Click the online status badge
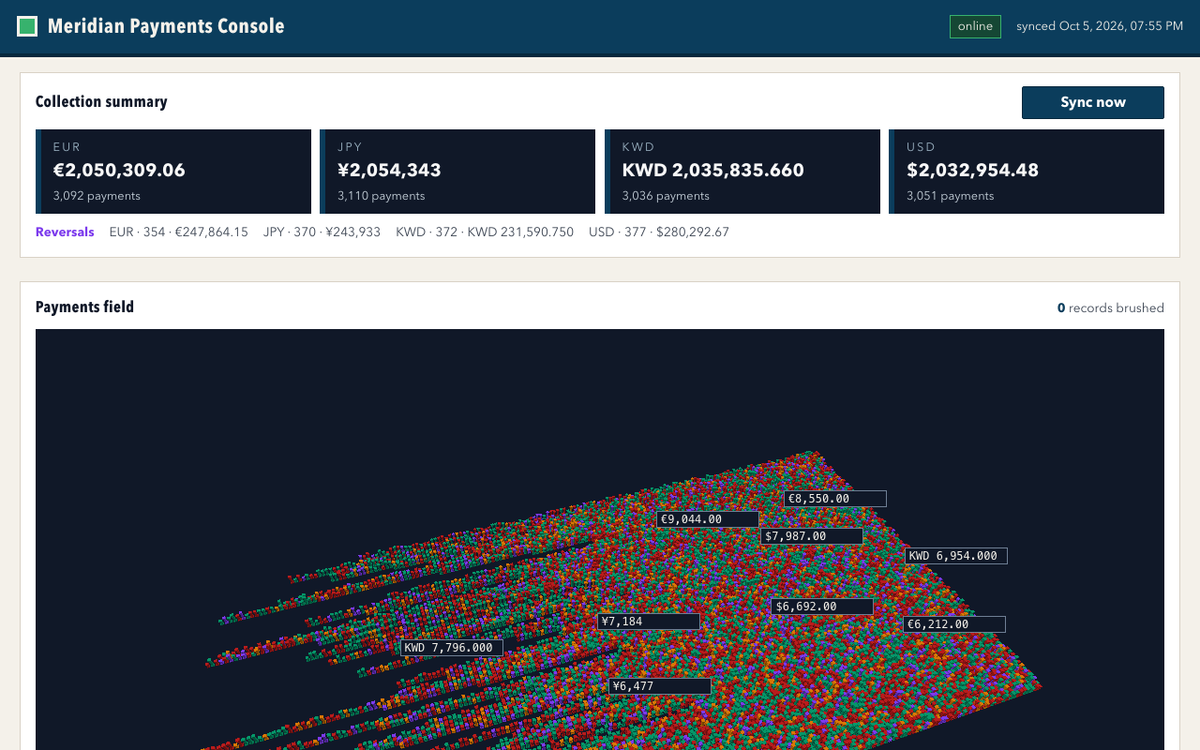1200x750 pixels. pos(975,26)
